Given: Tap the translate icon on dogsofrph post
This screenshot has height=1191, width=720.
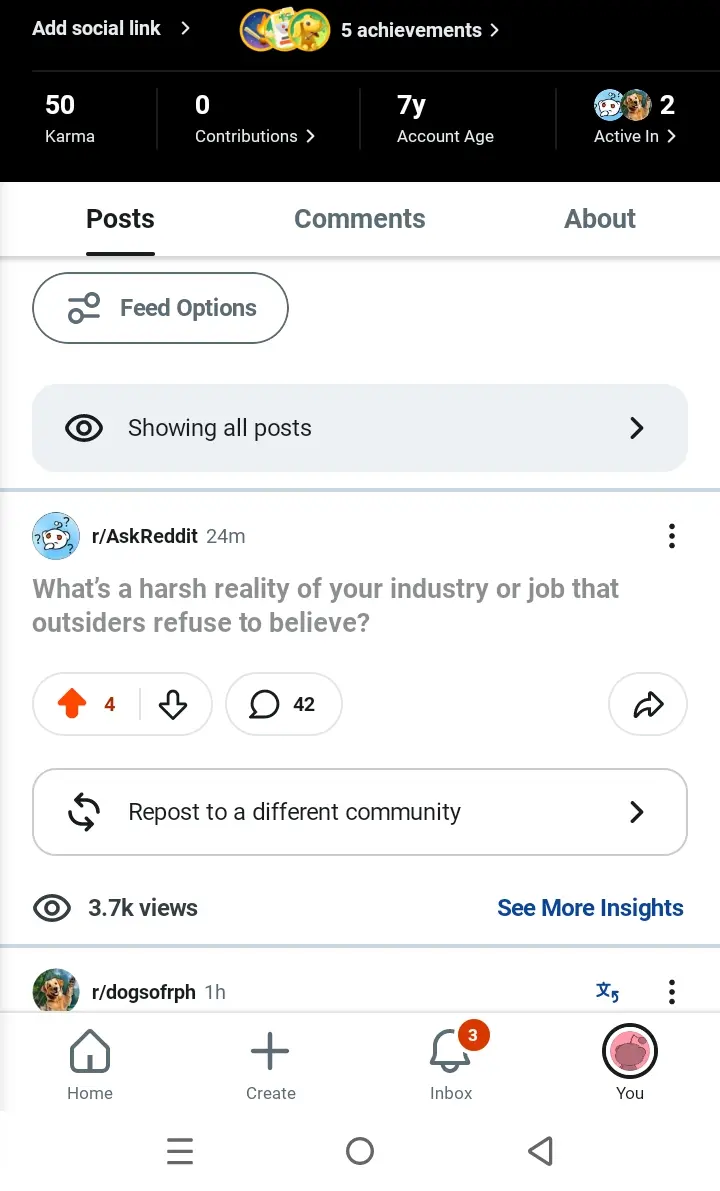Looking at the screenshot, I should point(607,991).
